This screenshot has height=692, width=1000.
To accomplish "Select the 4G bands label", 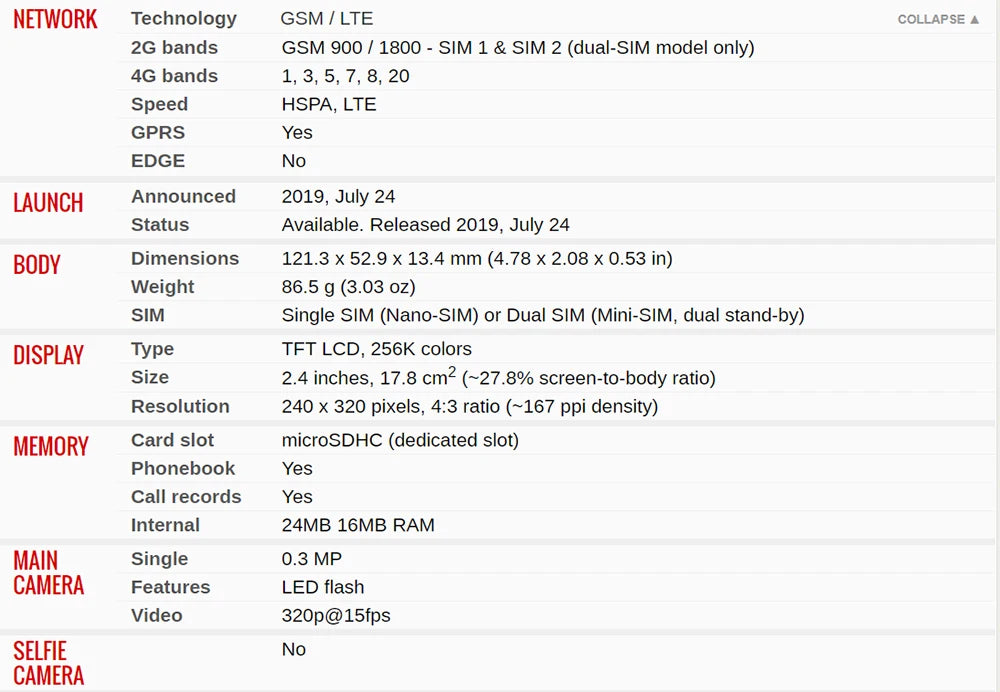I will tap(174, 76).
